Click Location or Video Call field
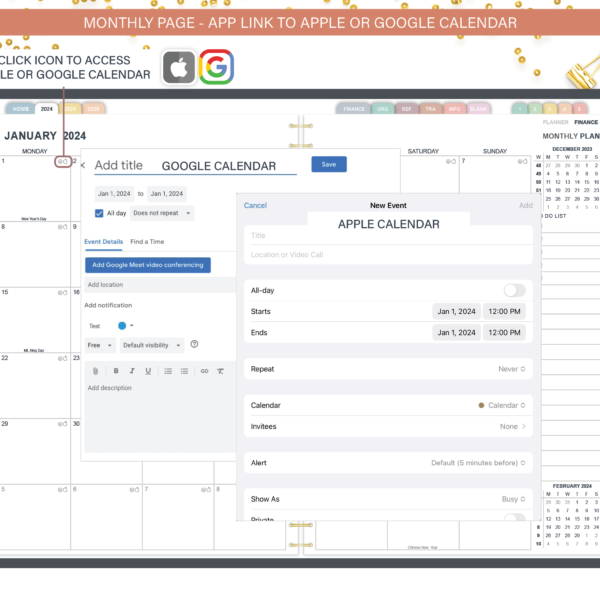 click(x=388, y=254)
